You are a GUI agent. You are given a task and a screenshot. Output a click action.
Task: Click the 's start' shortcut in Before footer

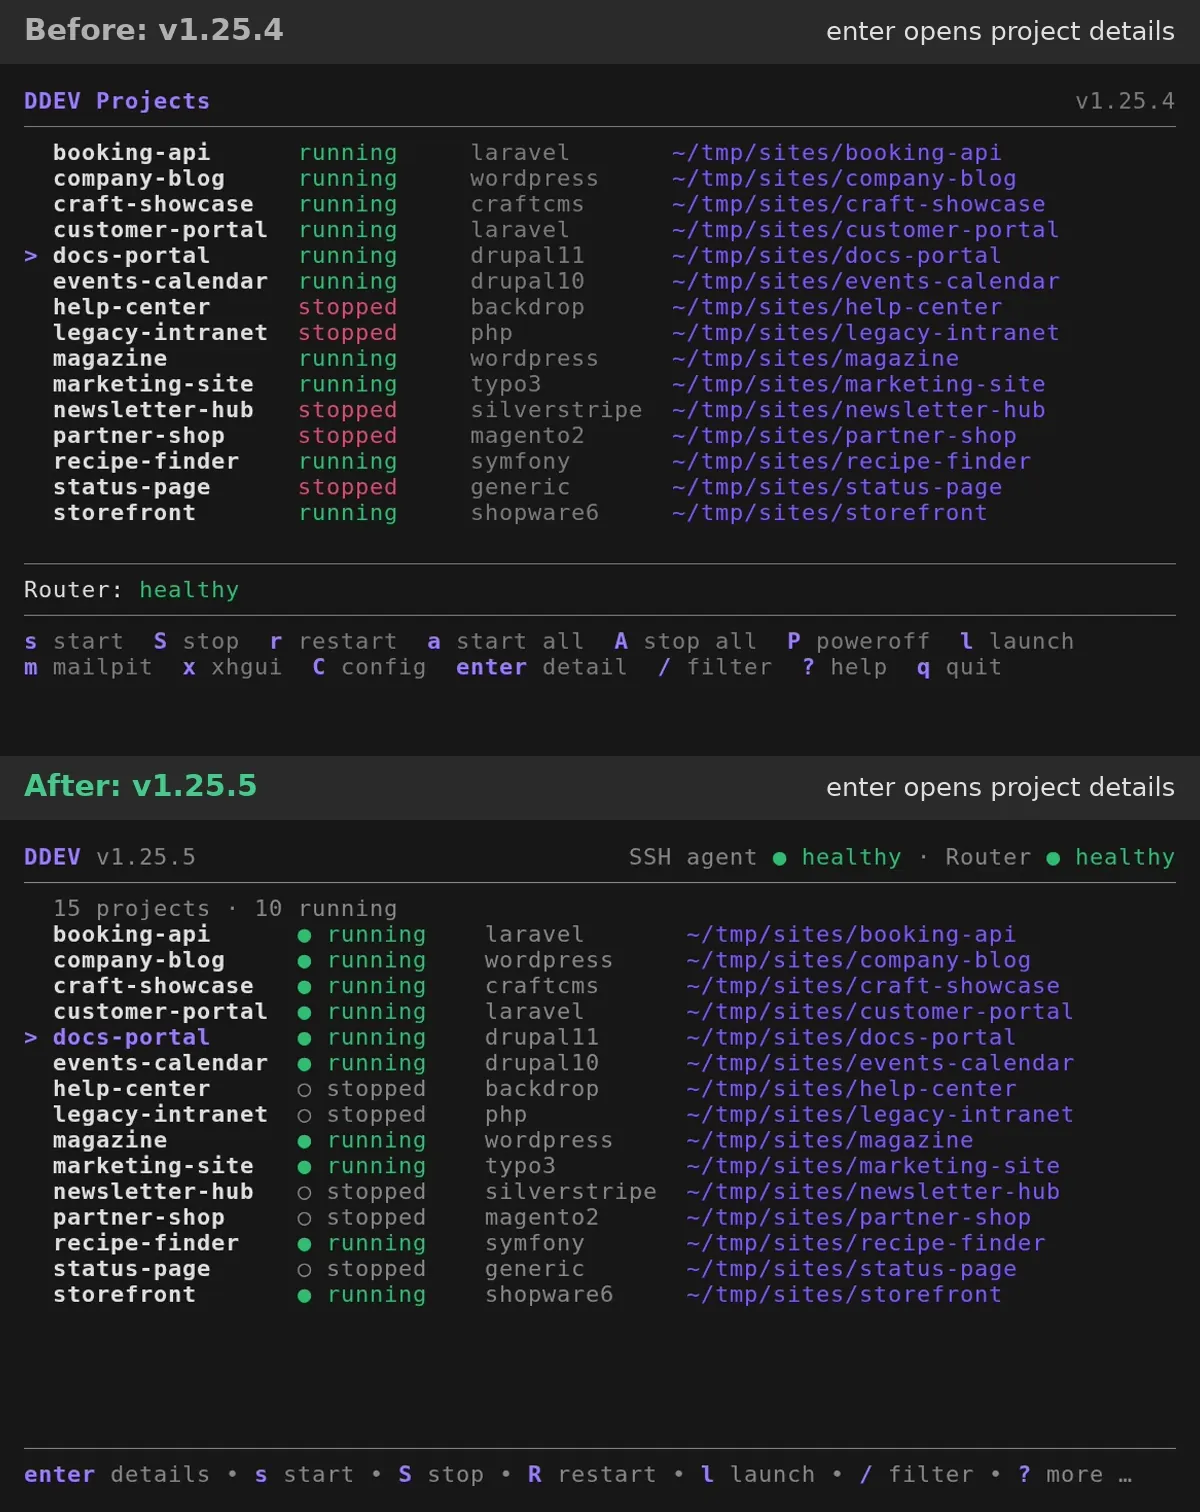pos(74,641)
